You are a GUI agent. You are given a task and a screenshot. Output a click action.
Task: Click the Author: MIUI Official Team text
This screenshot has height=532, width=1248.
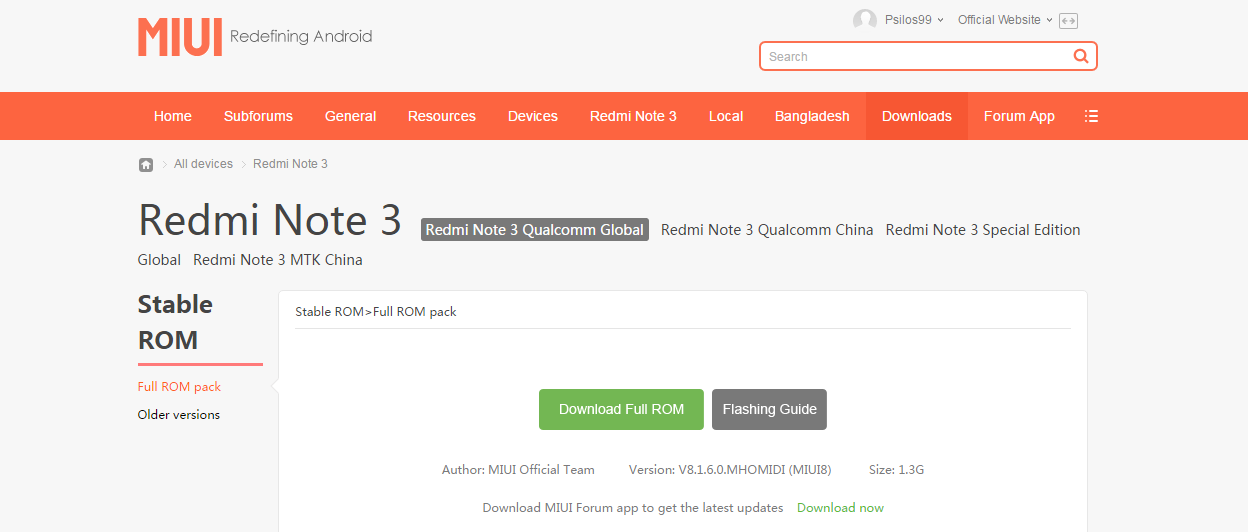point(518,469)
